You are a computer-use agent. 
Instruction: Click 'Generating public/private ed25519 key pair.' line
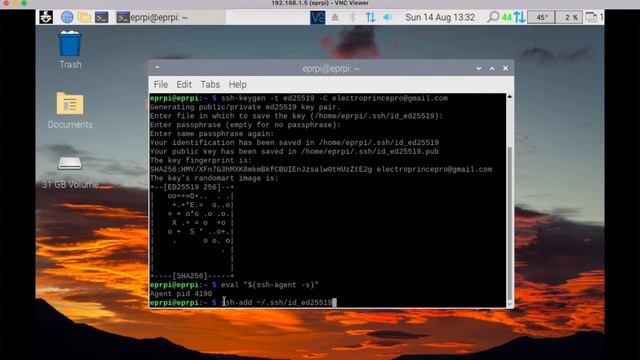click(245, 107)
